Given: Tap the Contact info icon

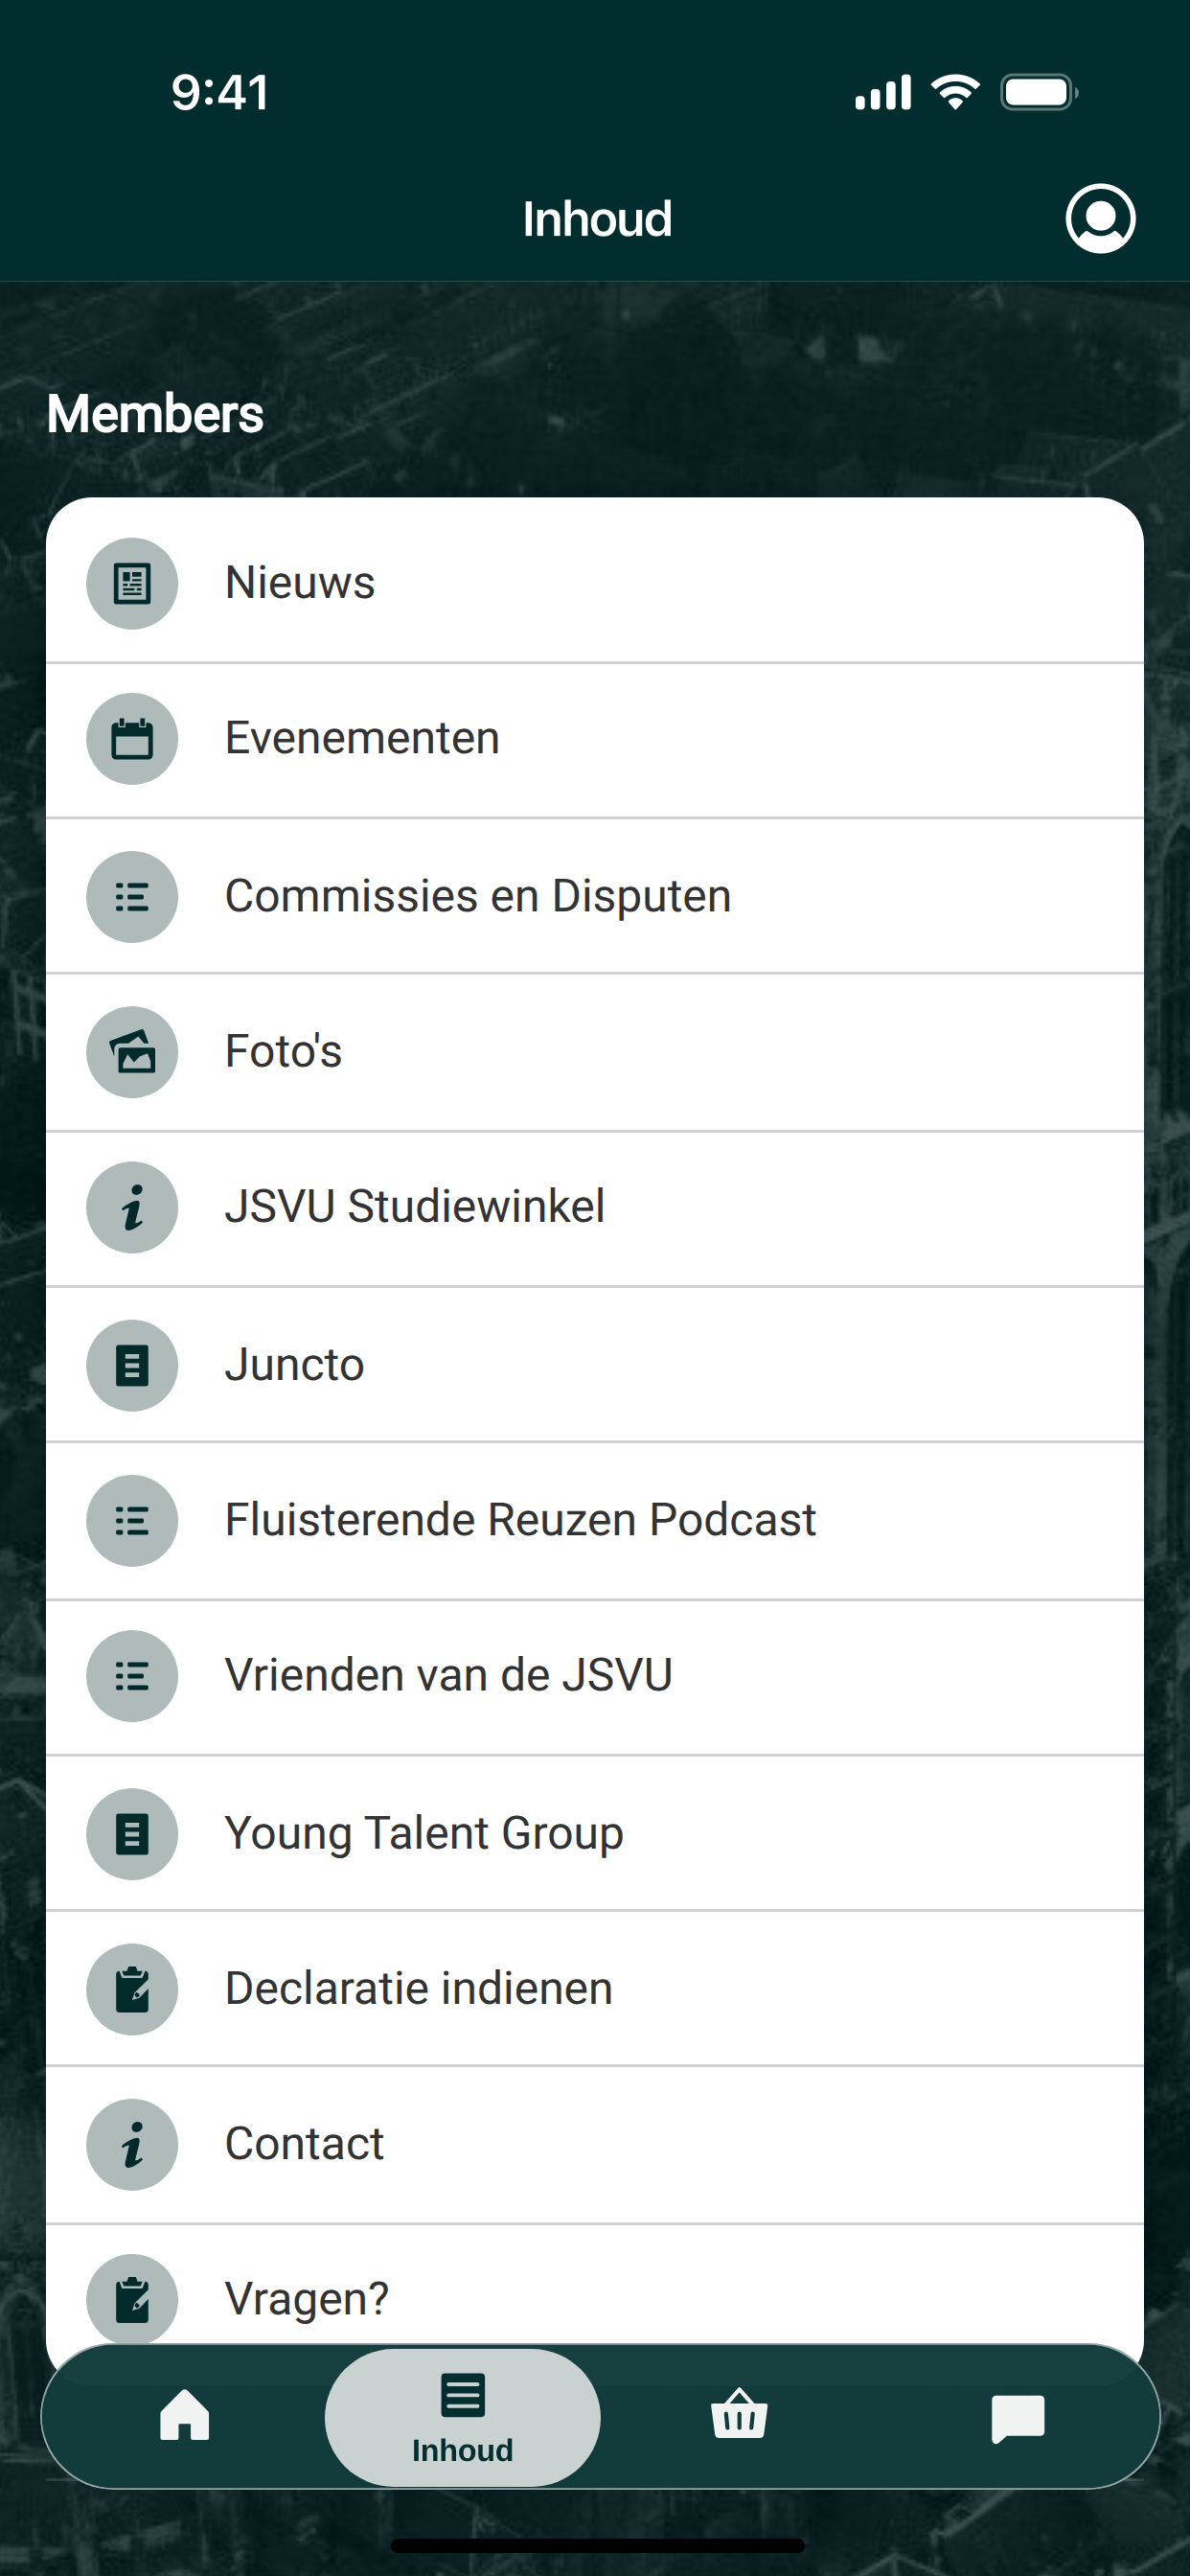Looking at the screenshot, I should [x=132, y=2144].
